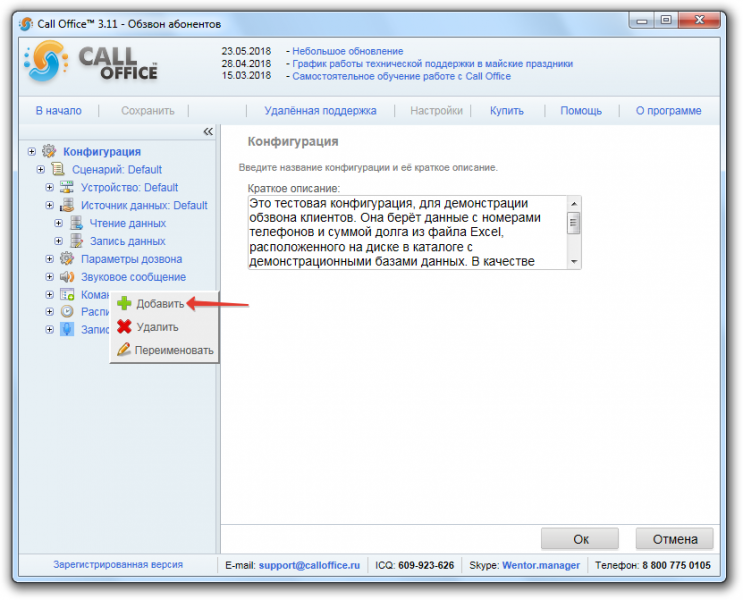The height and width of the screenshot is (600, 743).
Task: Open График работы технической поддержки link
Action: point(432,64)
